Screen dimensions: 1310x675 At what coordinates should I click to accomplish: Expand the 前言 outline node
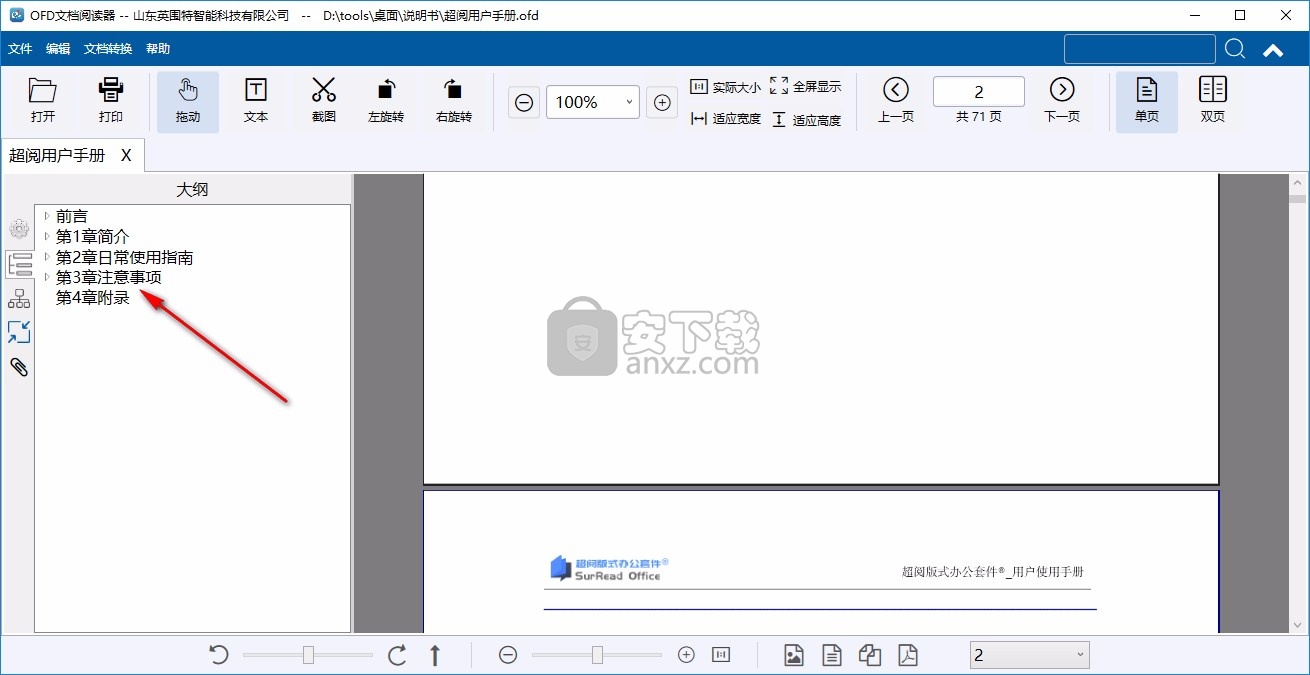pos(46,216)
